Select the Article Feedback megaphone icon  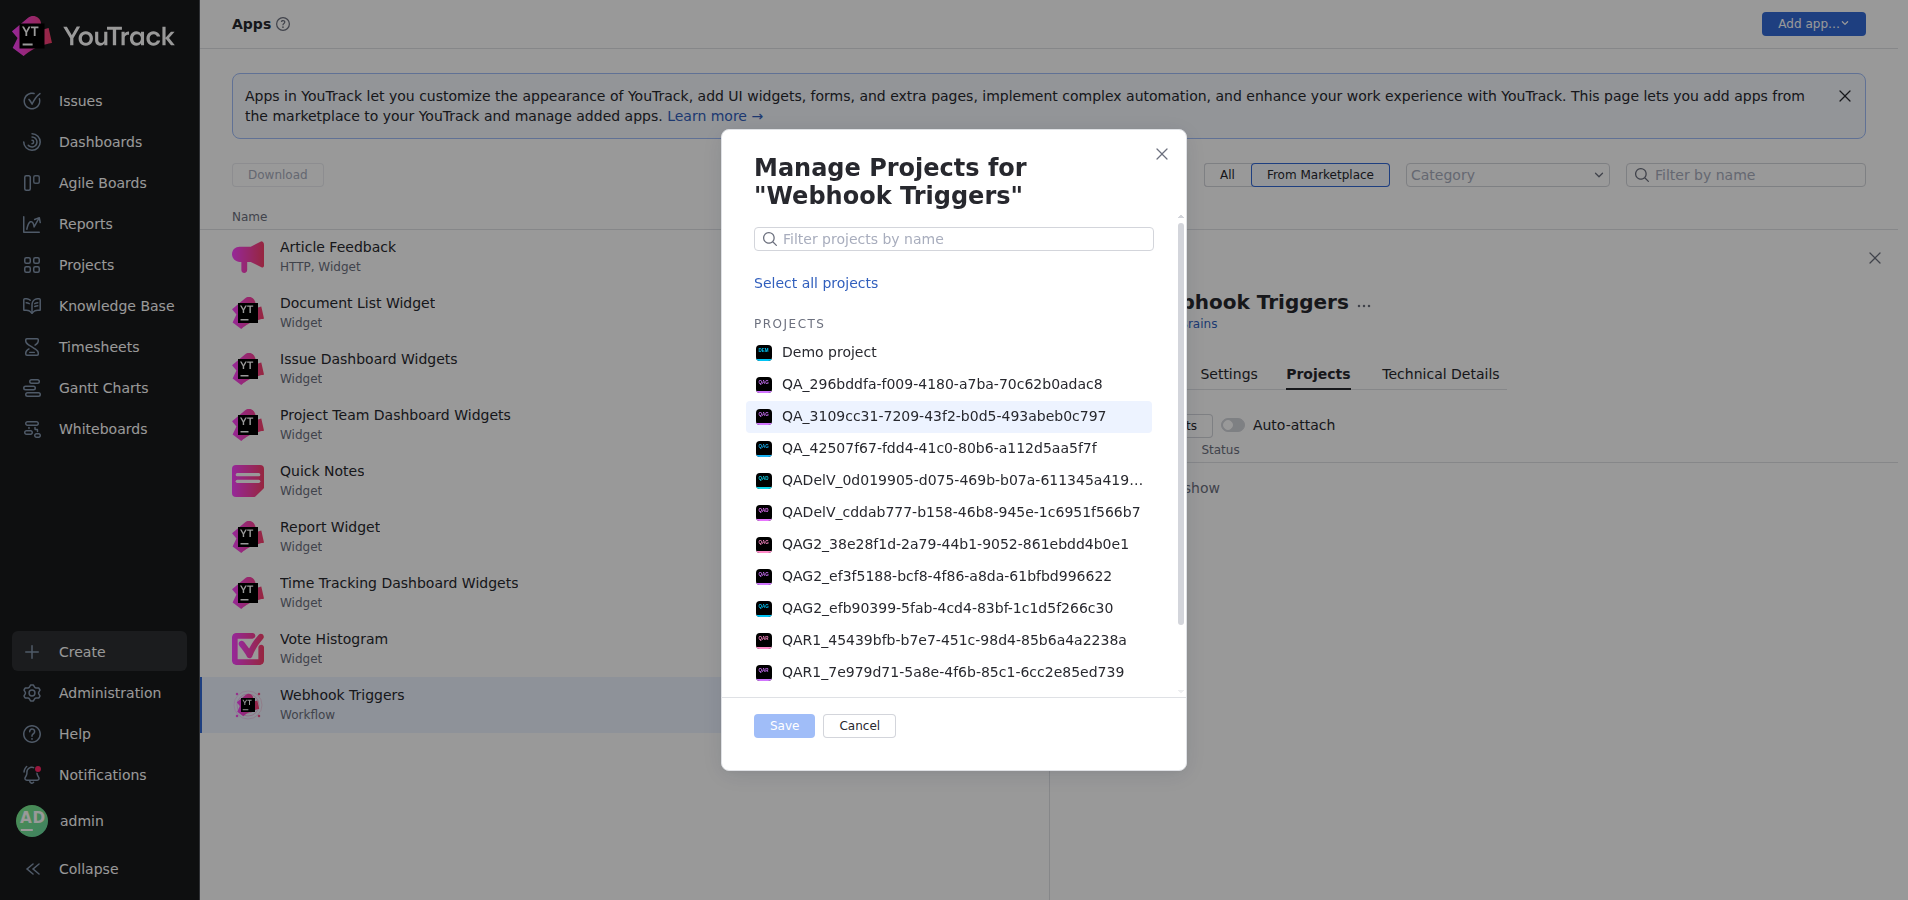pos(248,257)
